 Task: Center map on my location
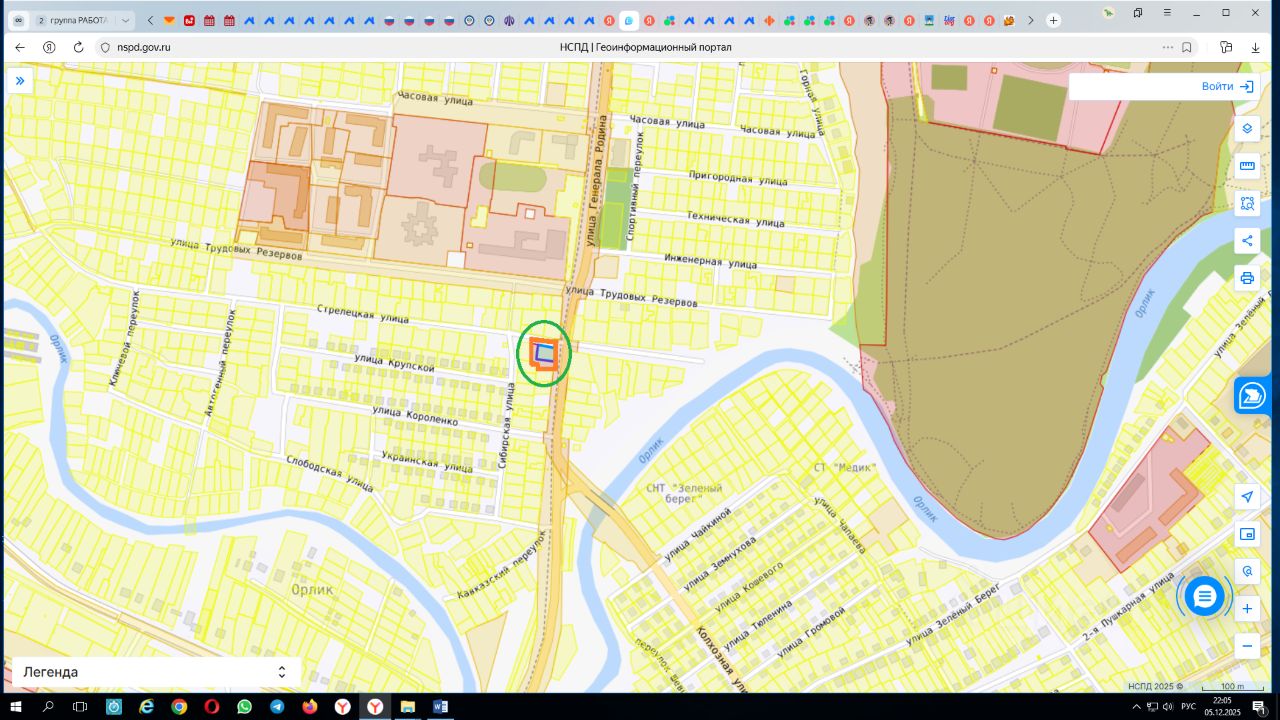coord(1247,497)
